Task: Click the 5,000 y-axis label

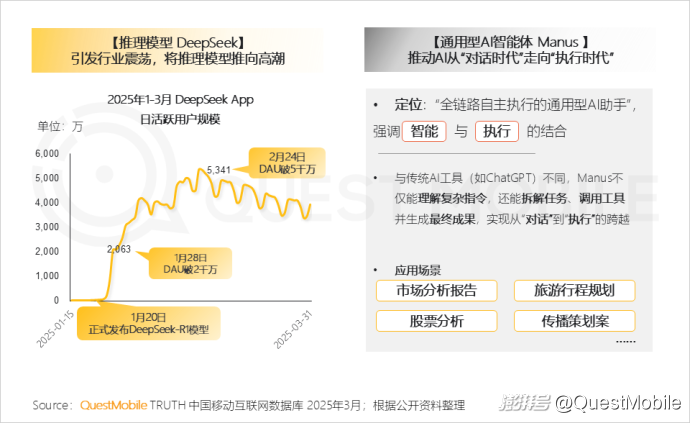Action: pos(47,178)
